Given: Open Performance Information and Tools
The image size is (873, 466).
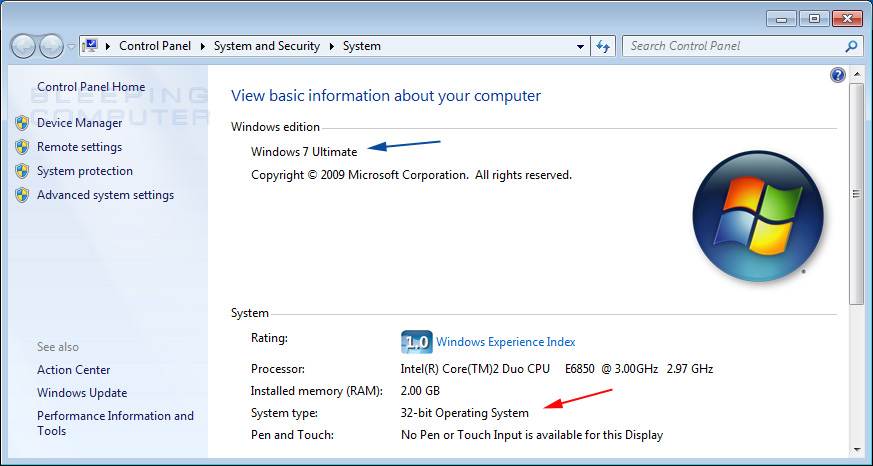Looking at the screenshot, I should (x=115, y=423).
